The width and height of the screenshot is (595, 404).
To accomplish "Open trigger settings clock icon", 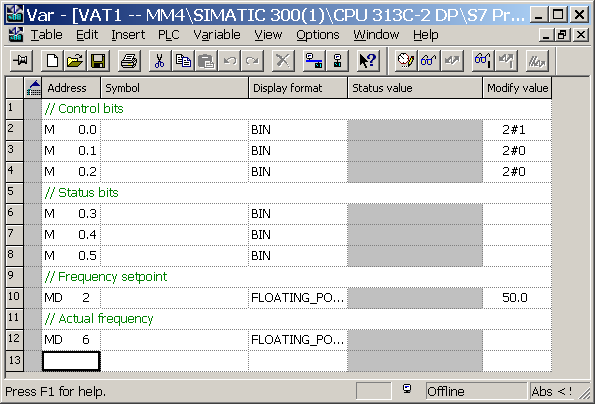I will tap(406, 61).
